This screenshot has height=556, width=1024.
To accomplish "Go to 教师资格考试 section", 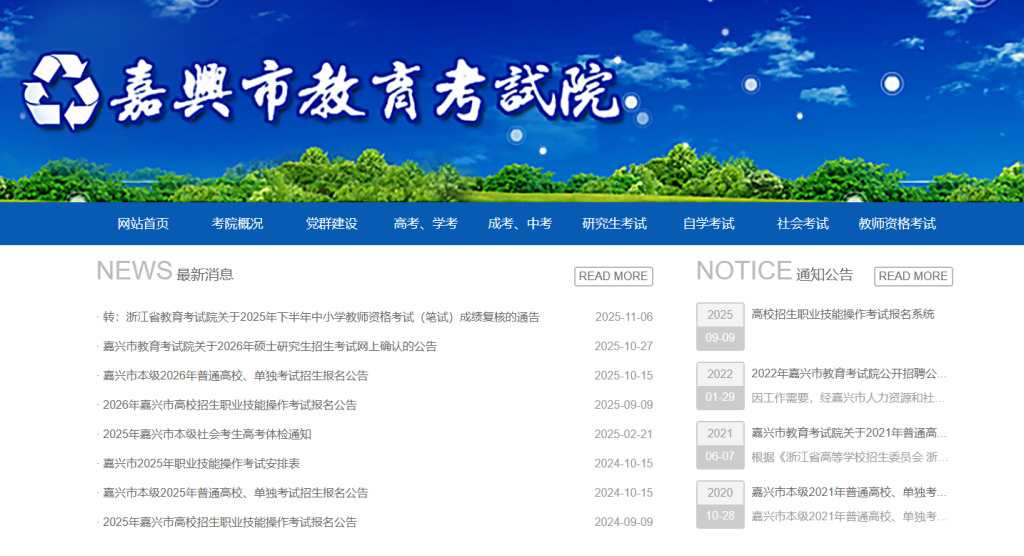I will point(897,223).
